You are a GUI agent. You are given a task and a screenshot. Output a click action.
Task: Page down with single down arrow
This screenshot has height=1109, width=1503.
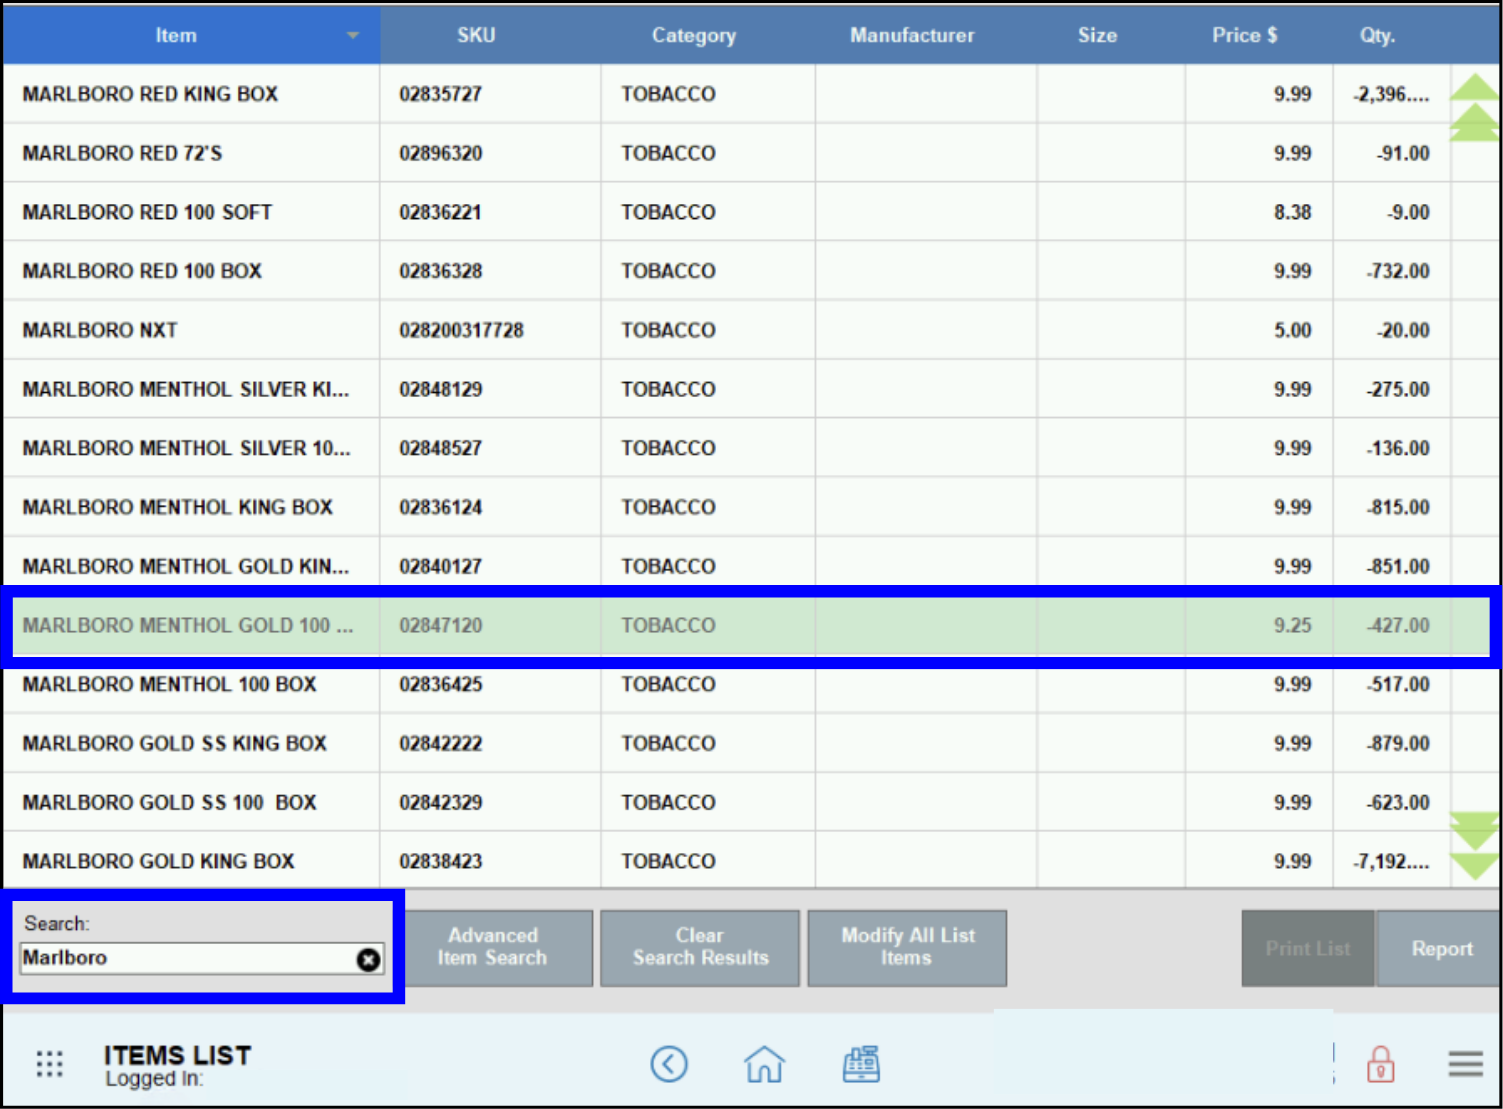click(x=1474, y=866)
